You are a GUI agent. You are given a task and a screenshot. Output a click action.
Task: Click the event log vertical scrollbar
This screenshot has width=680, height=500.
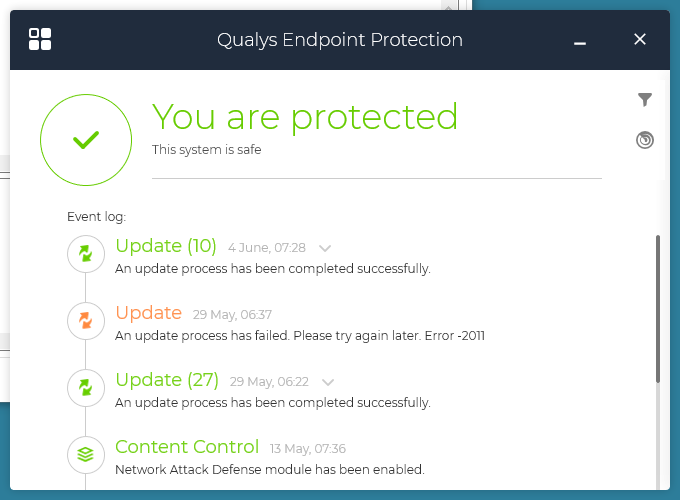657,308
